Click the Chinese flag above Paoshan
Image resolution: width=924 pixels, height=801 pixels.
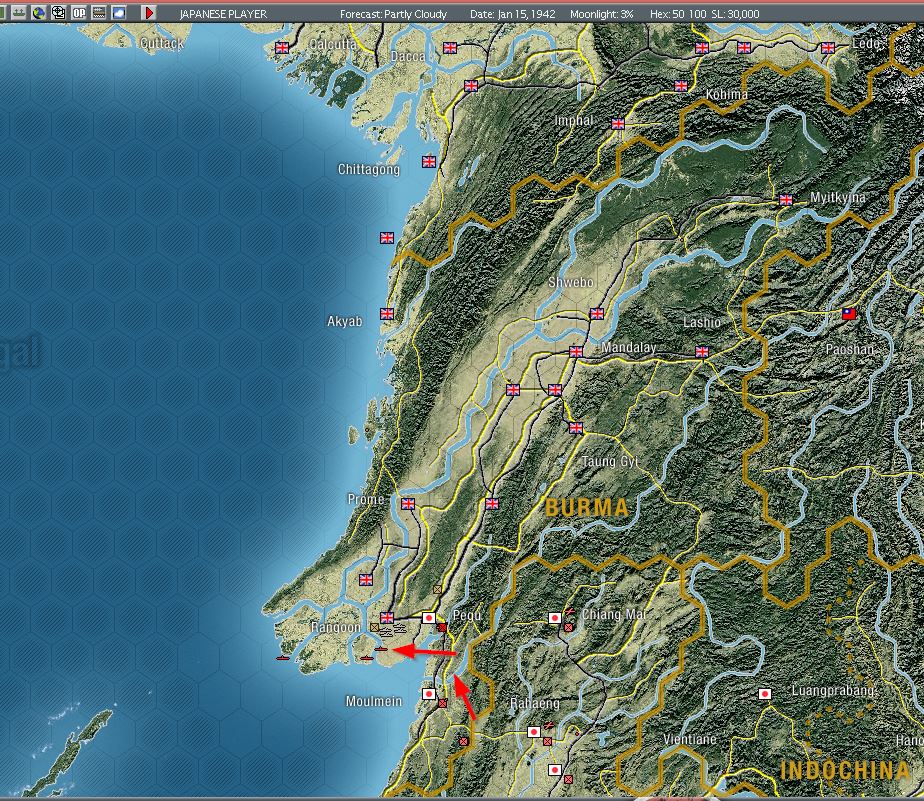tap(849, 314)
